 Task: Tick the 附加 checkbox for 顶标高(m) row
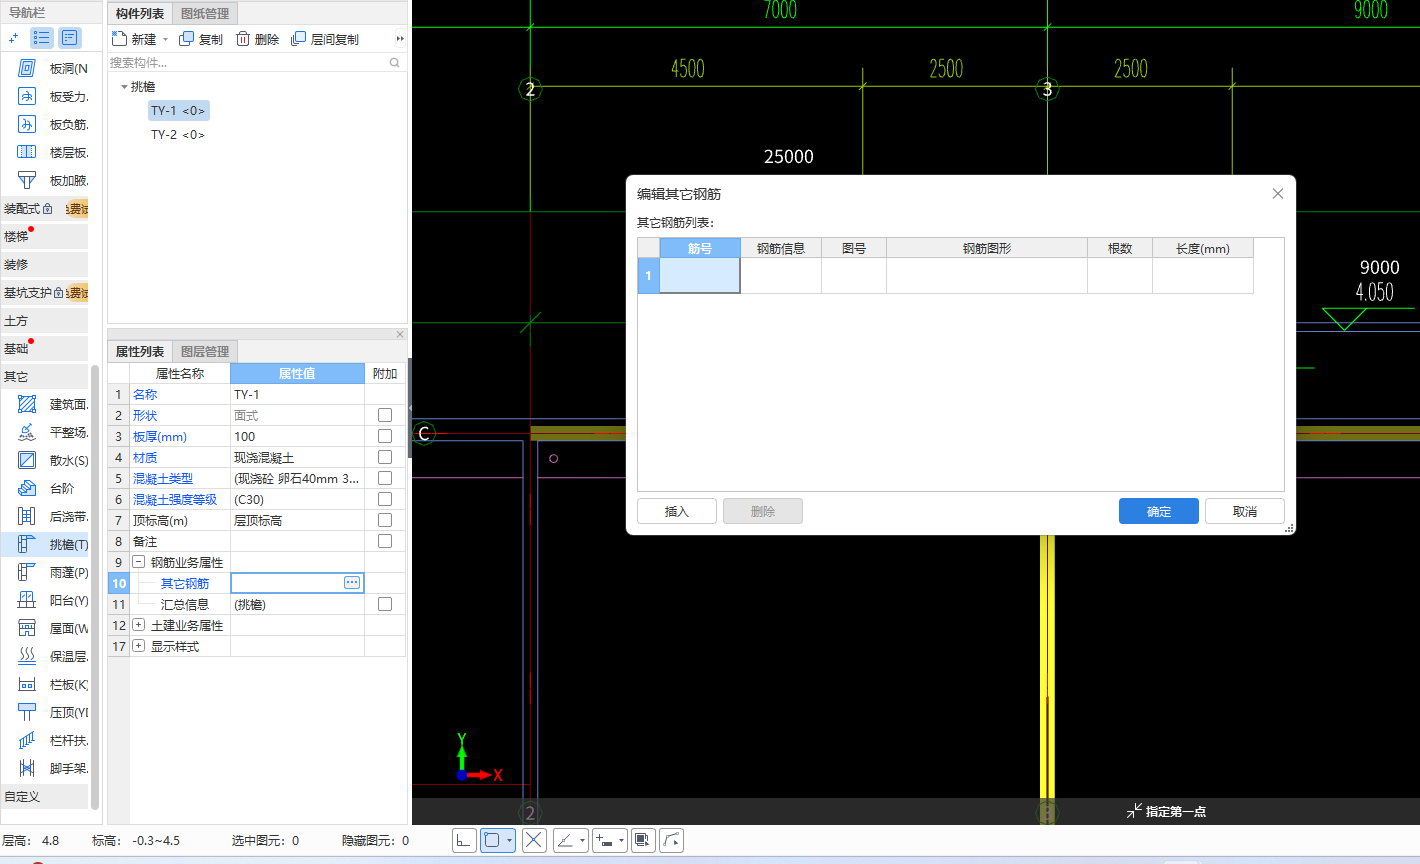pos(385,520)
